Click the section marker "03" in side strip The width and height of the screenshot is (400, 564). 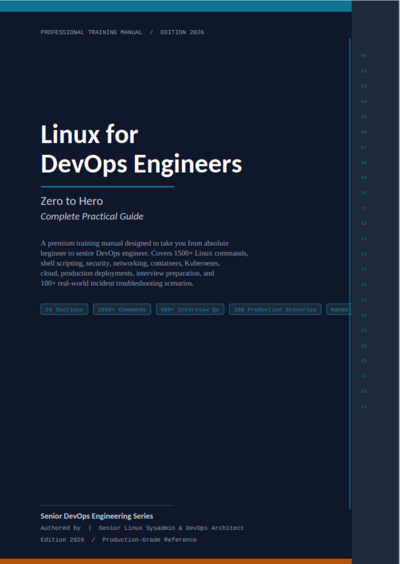tap(364, 86)
